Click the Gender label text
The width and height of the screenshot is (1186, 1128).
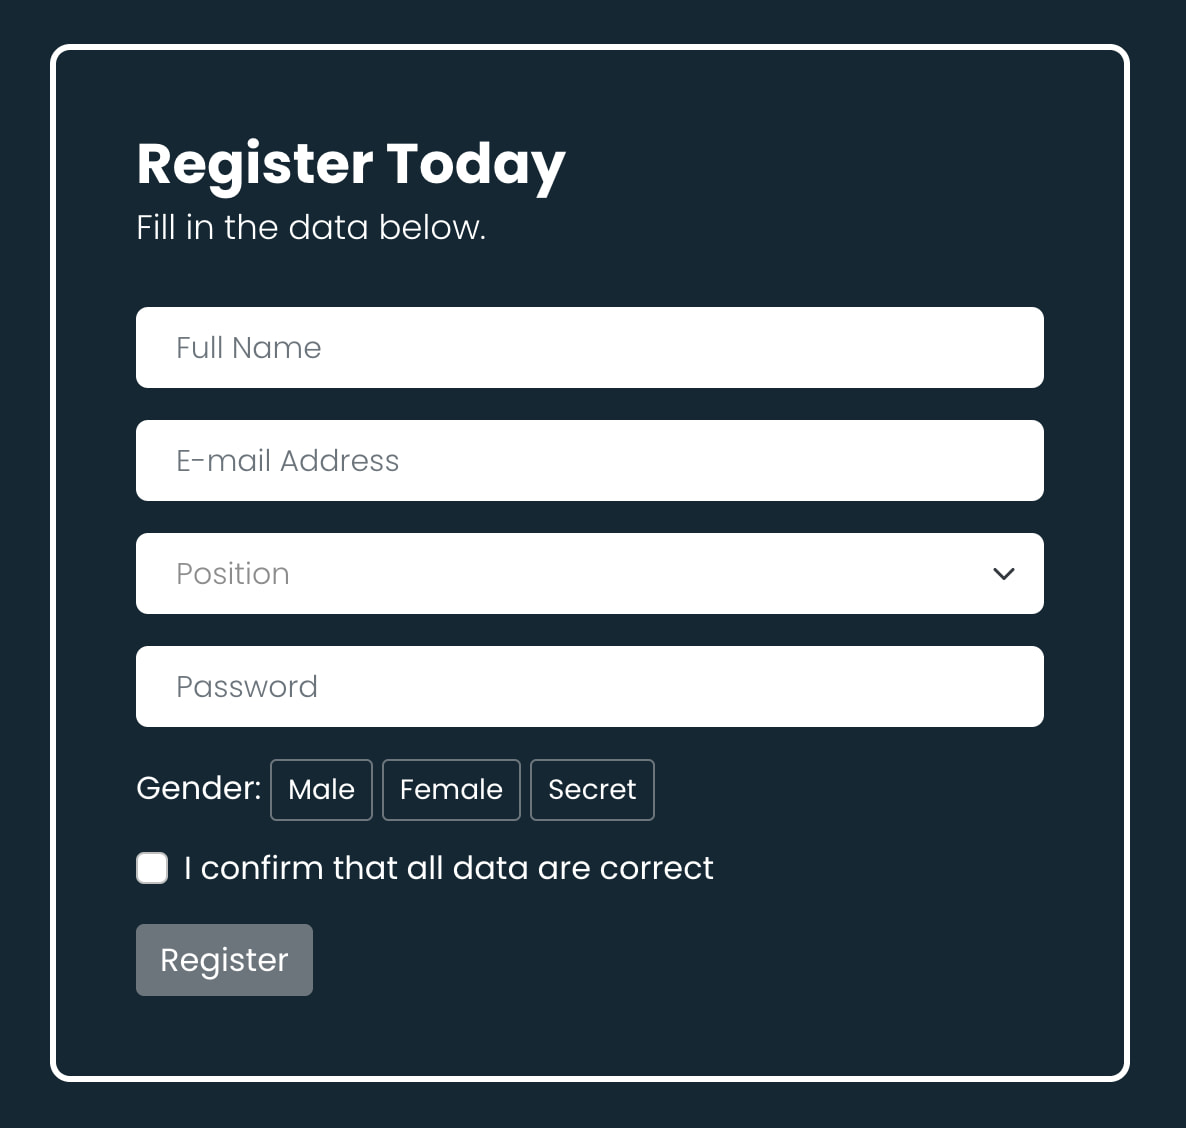(x=198, y=789)
